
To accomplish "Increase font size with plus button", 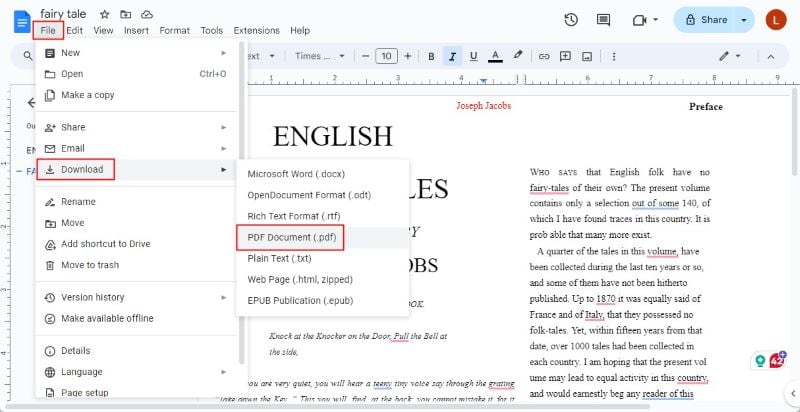I will (407, 56).
